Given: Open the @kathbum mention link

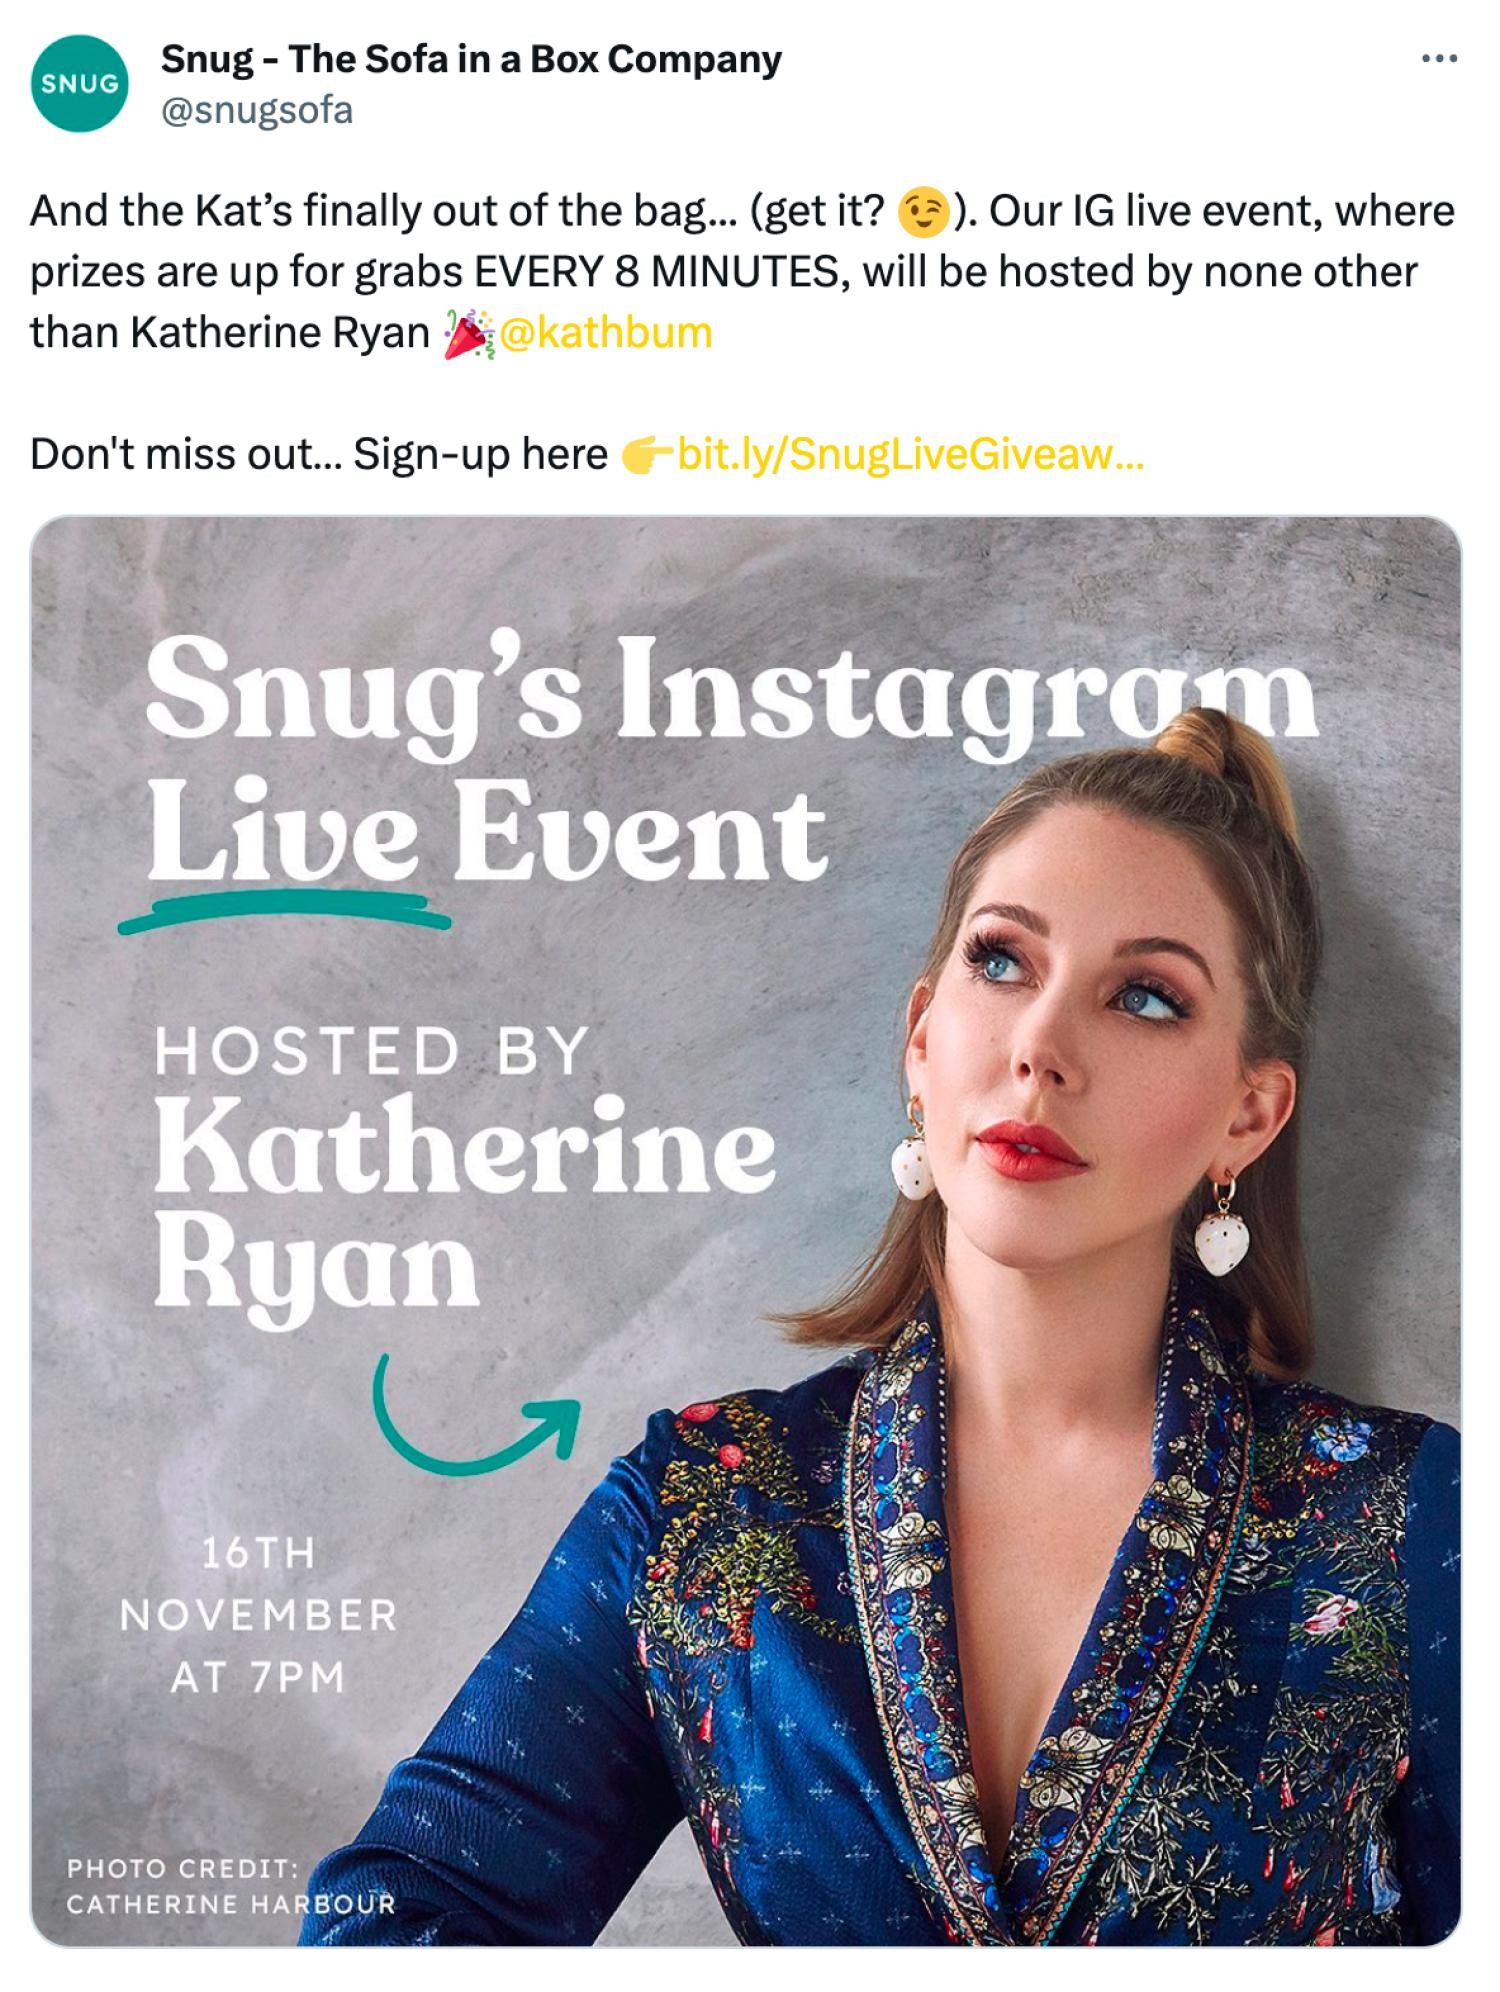Looking at the screenshot, I should pos(605,333).
